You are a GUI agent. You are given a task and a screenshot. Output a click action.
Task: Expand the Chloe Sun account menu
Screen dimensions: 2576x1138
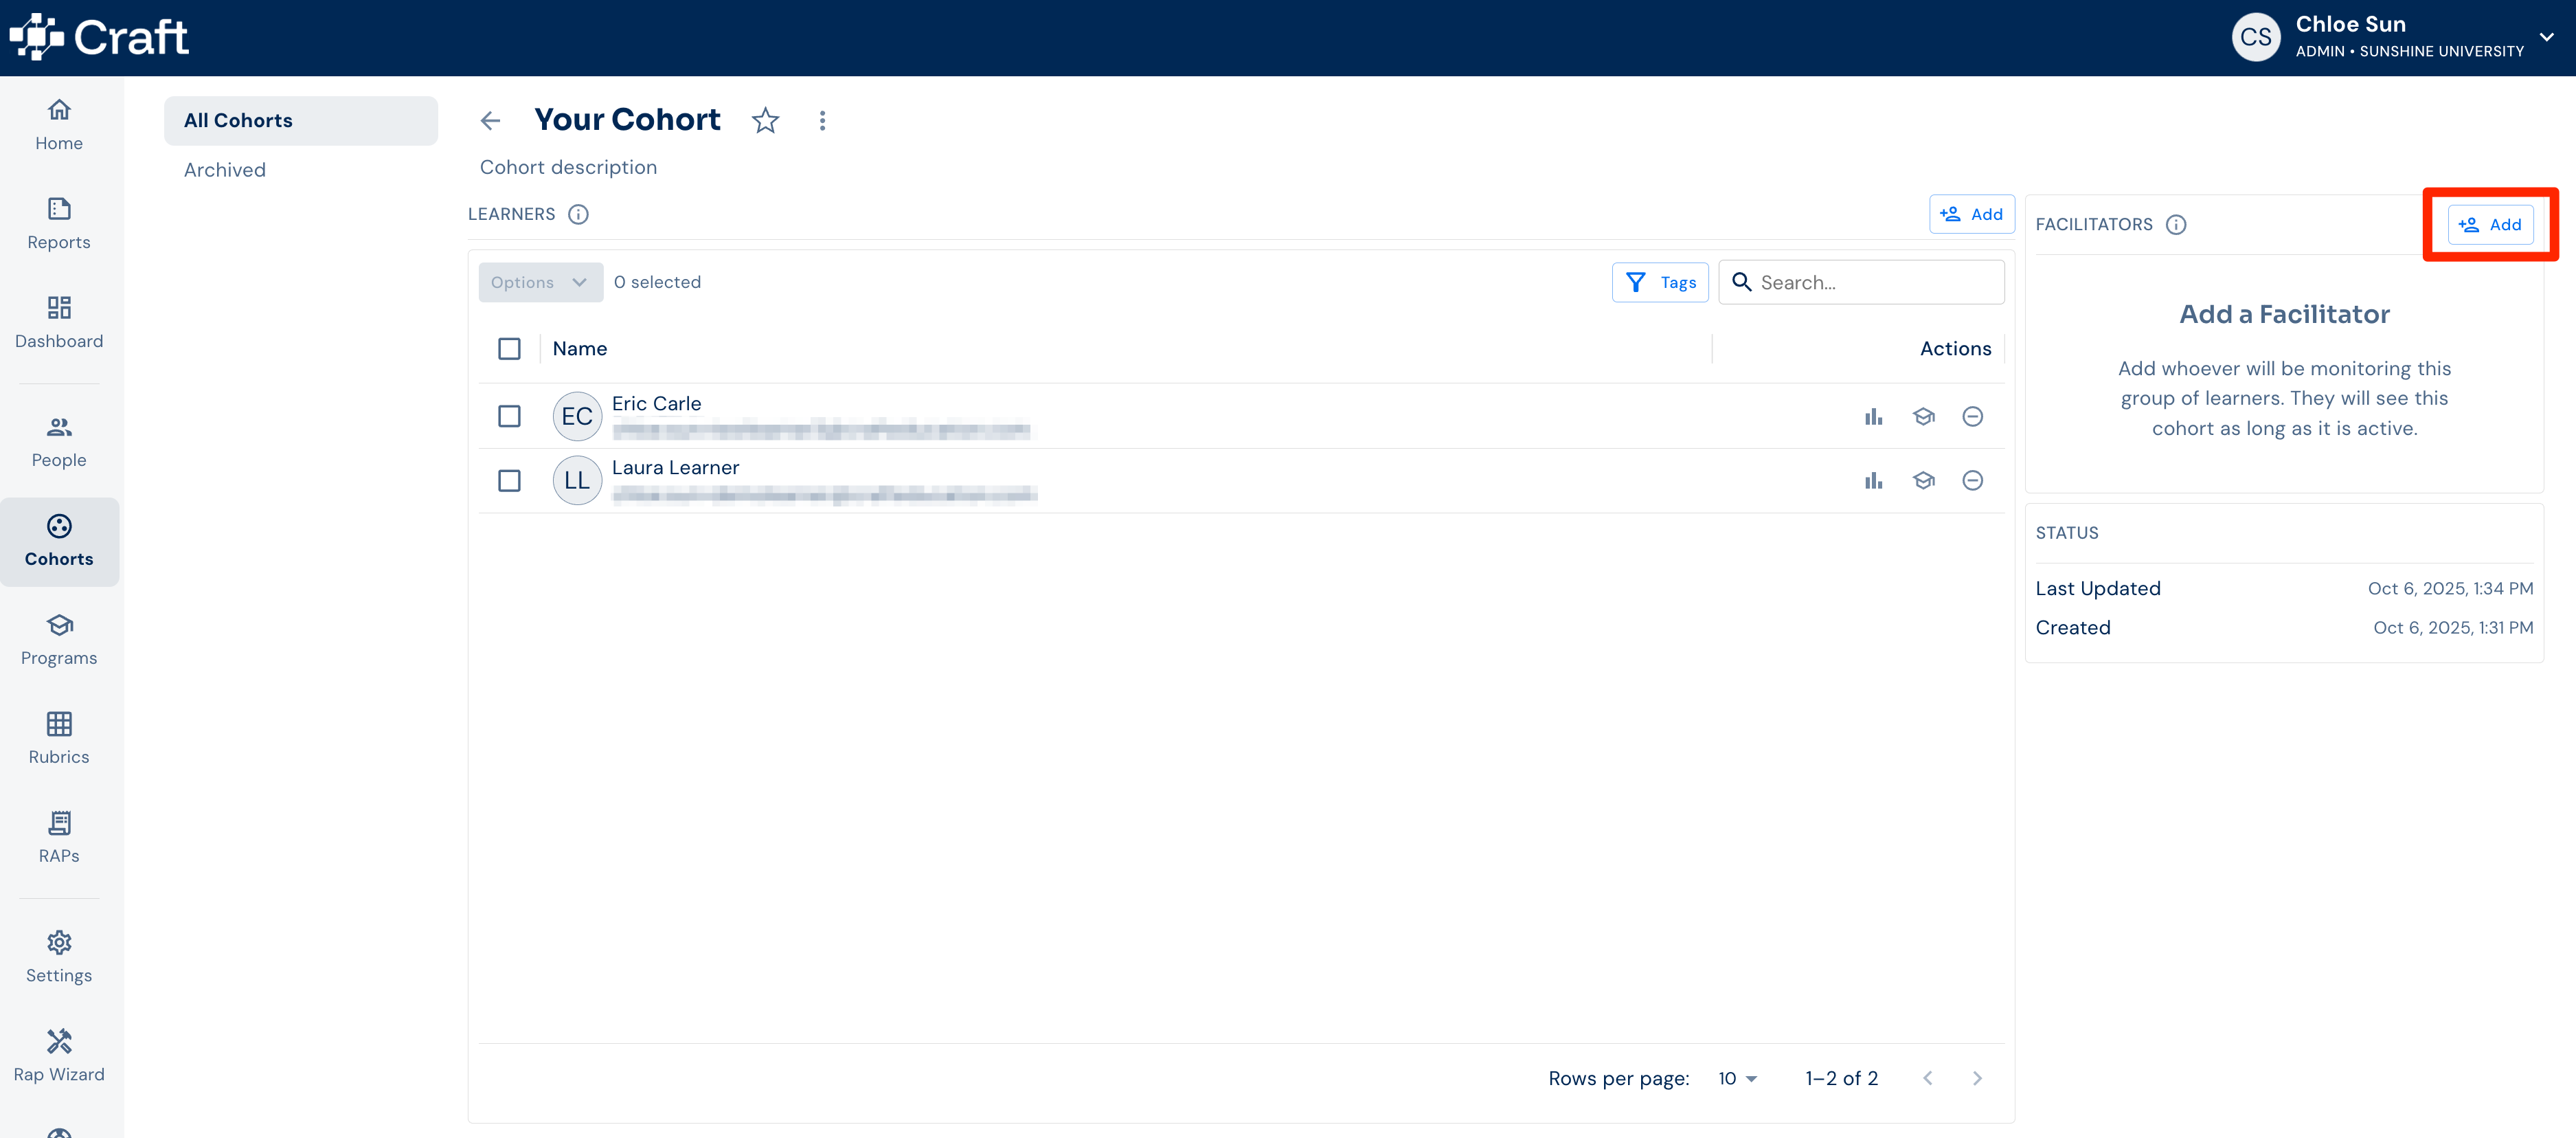[2546, 37]
